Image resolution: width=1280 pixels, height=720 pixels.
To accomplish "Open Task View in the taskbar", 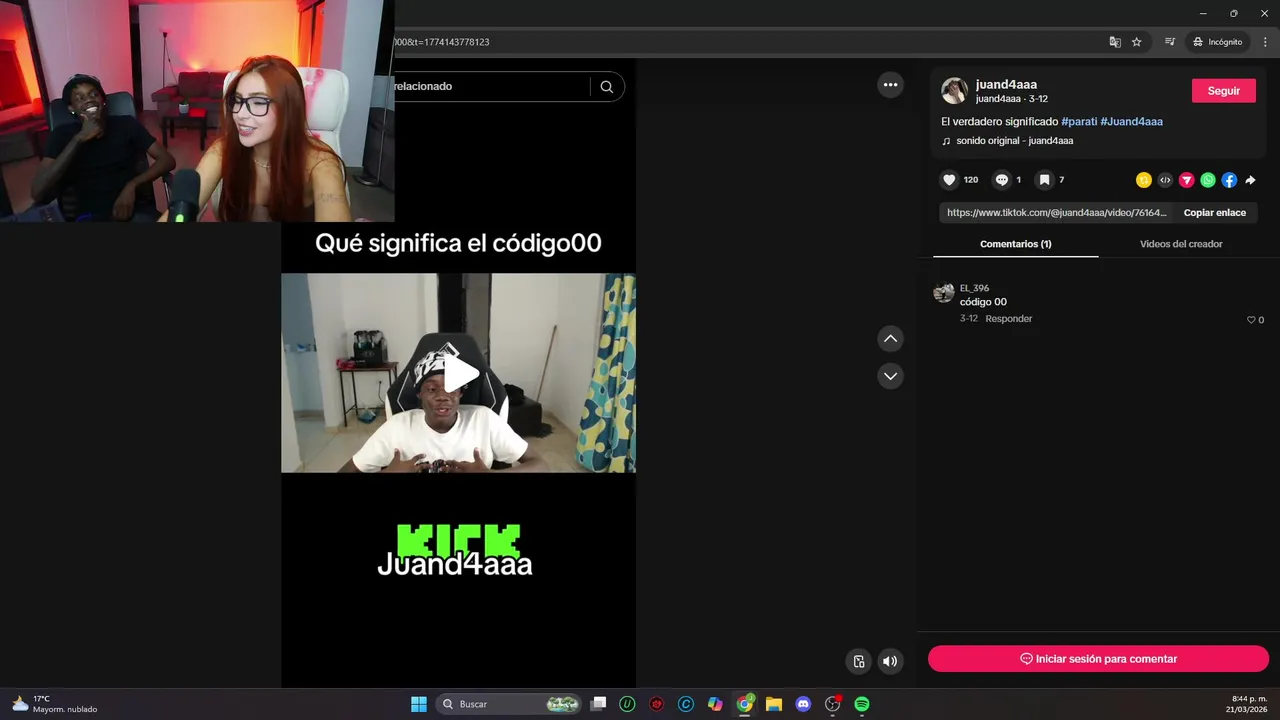I will pos(598,704).
